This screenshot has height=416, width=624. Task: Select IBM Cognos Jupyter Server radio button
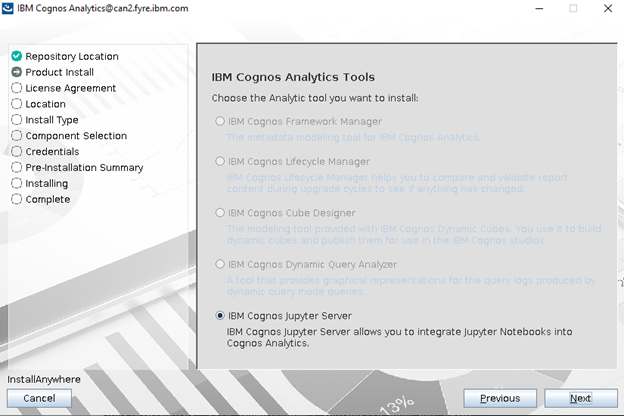(x=220, y=316)
